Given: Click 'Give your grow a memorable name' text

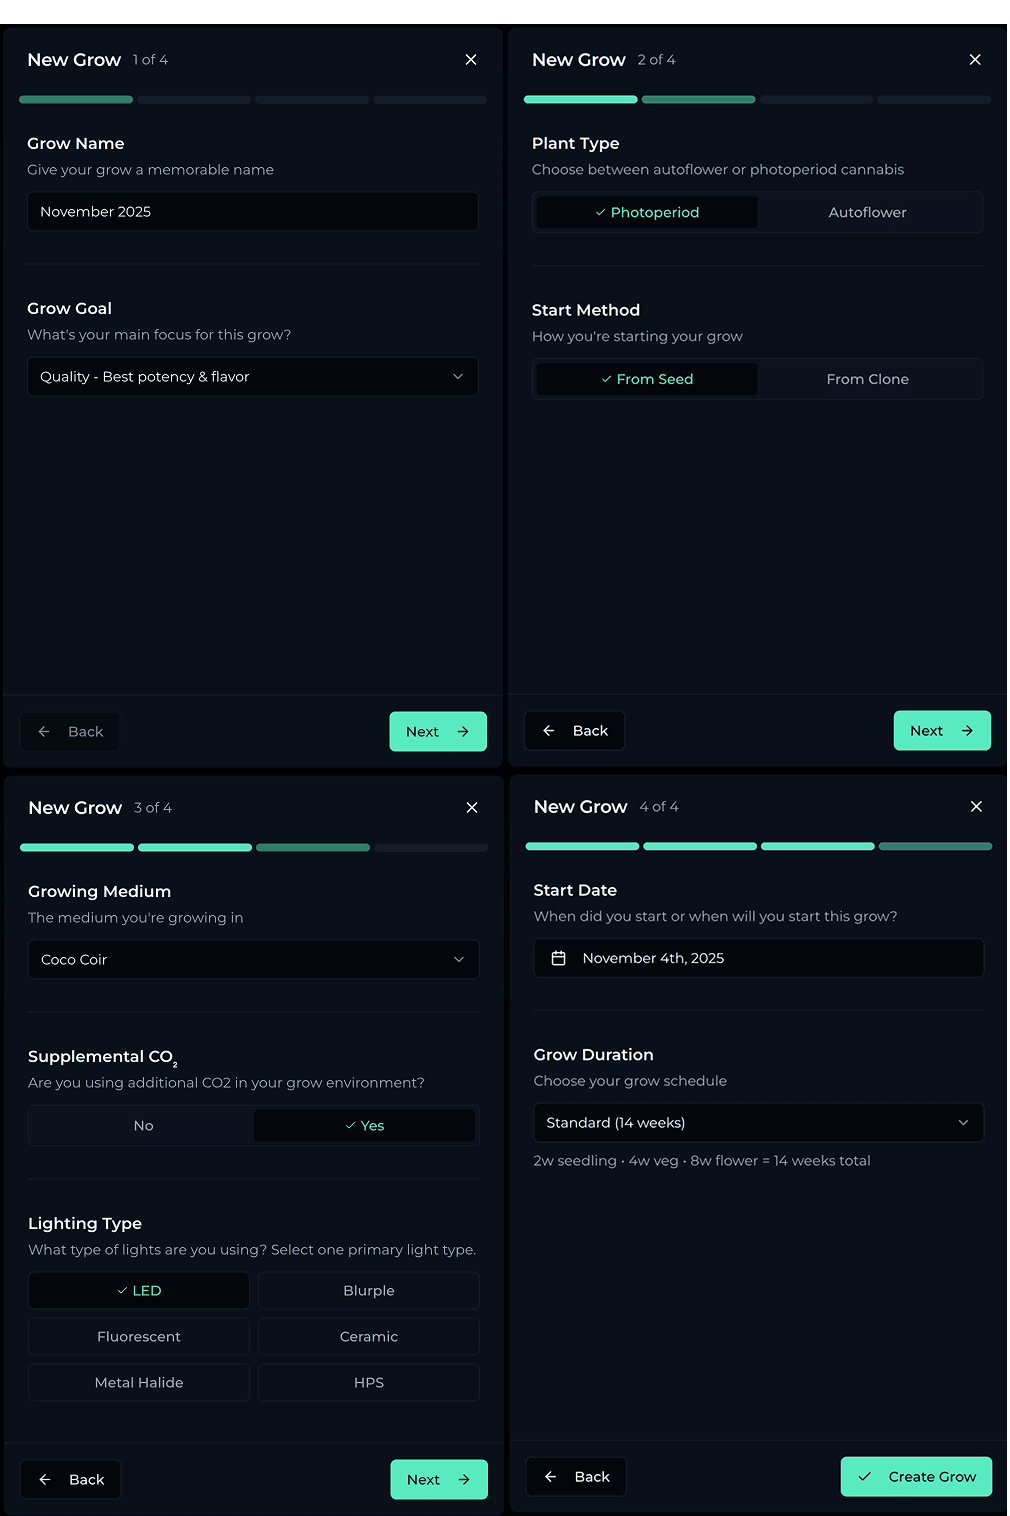Looking at the screenshot, I should [x=151, y=170].
